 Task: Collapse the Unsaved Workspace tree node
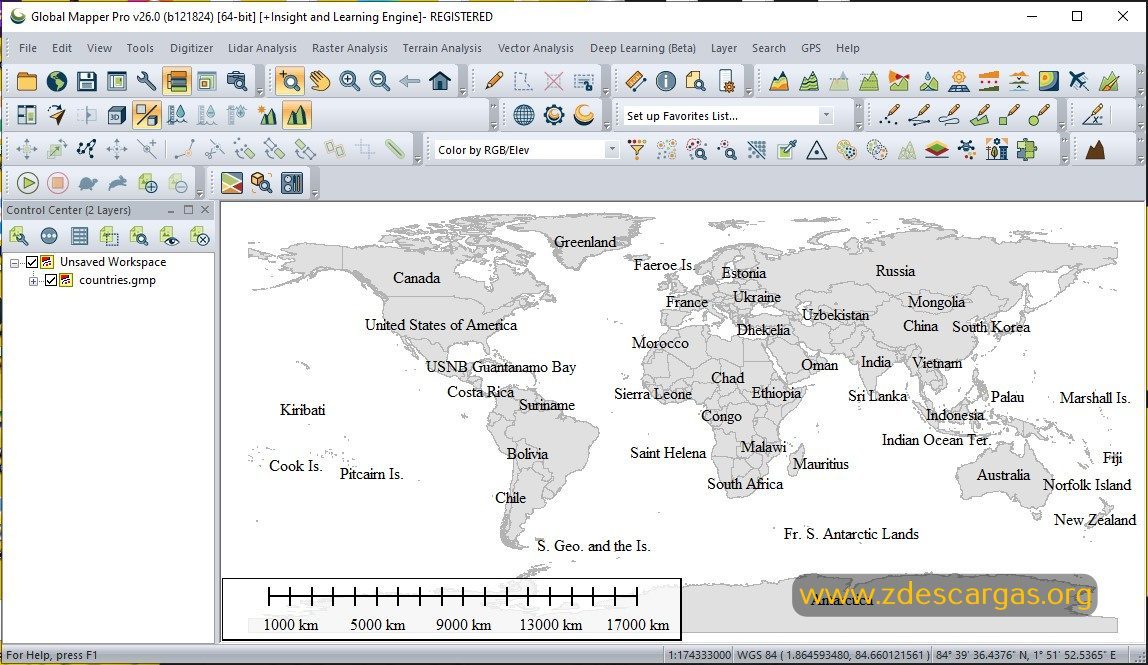14,262
